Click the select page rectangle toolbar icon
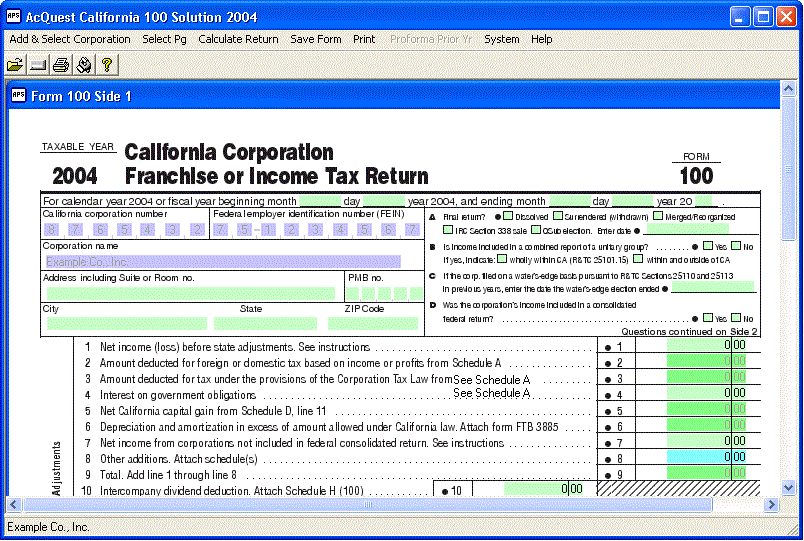804x541 pixels. (38, 65)
